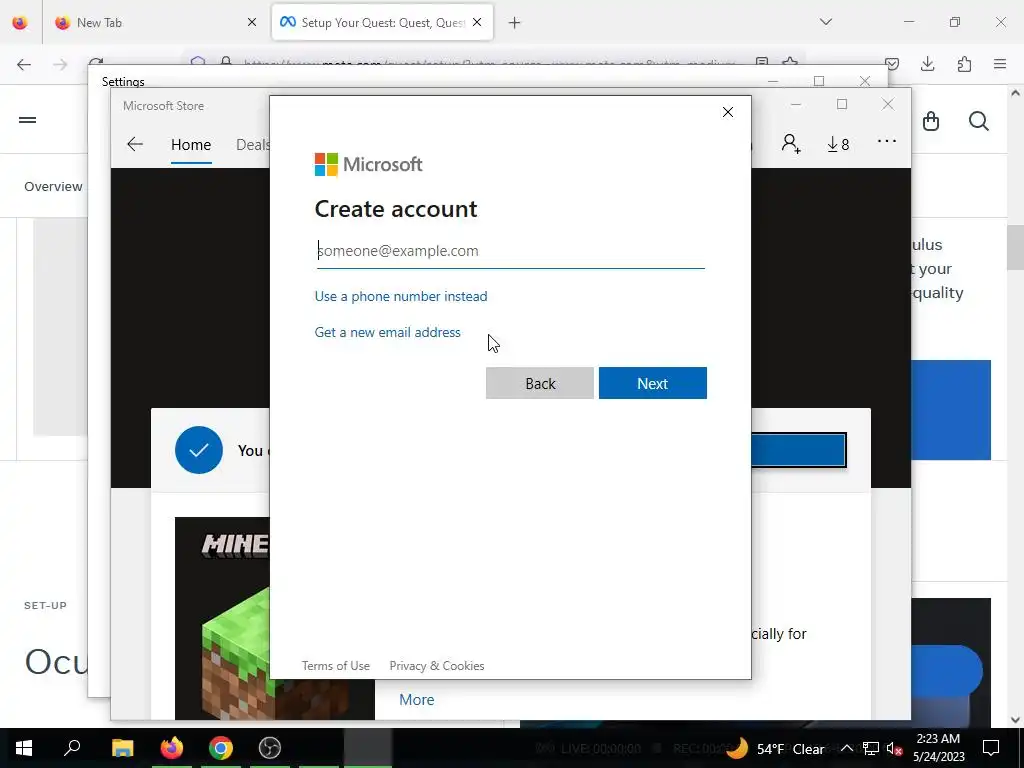This screenshot has width=1024, height=768.
Task: Open Microsoft Store See more ellipsis menu
Action: 886,141
